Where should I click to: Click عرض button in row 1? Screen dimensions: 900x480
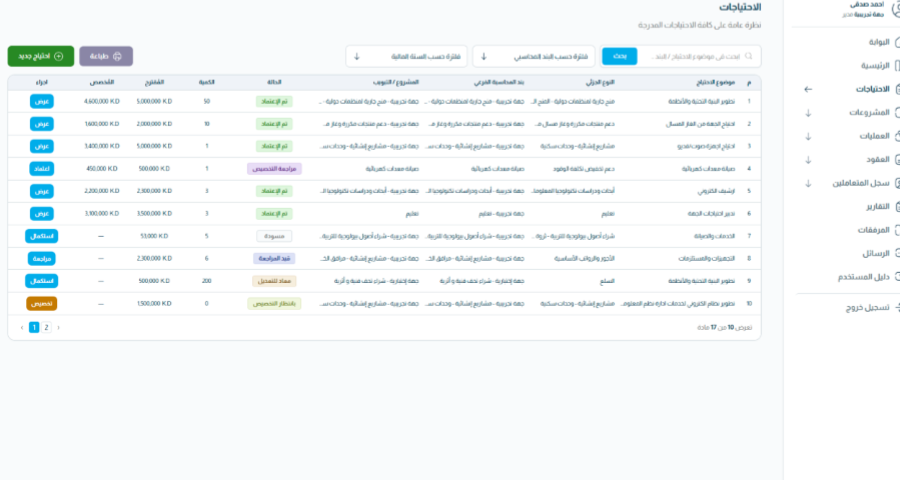42,101
